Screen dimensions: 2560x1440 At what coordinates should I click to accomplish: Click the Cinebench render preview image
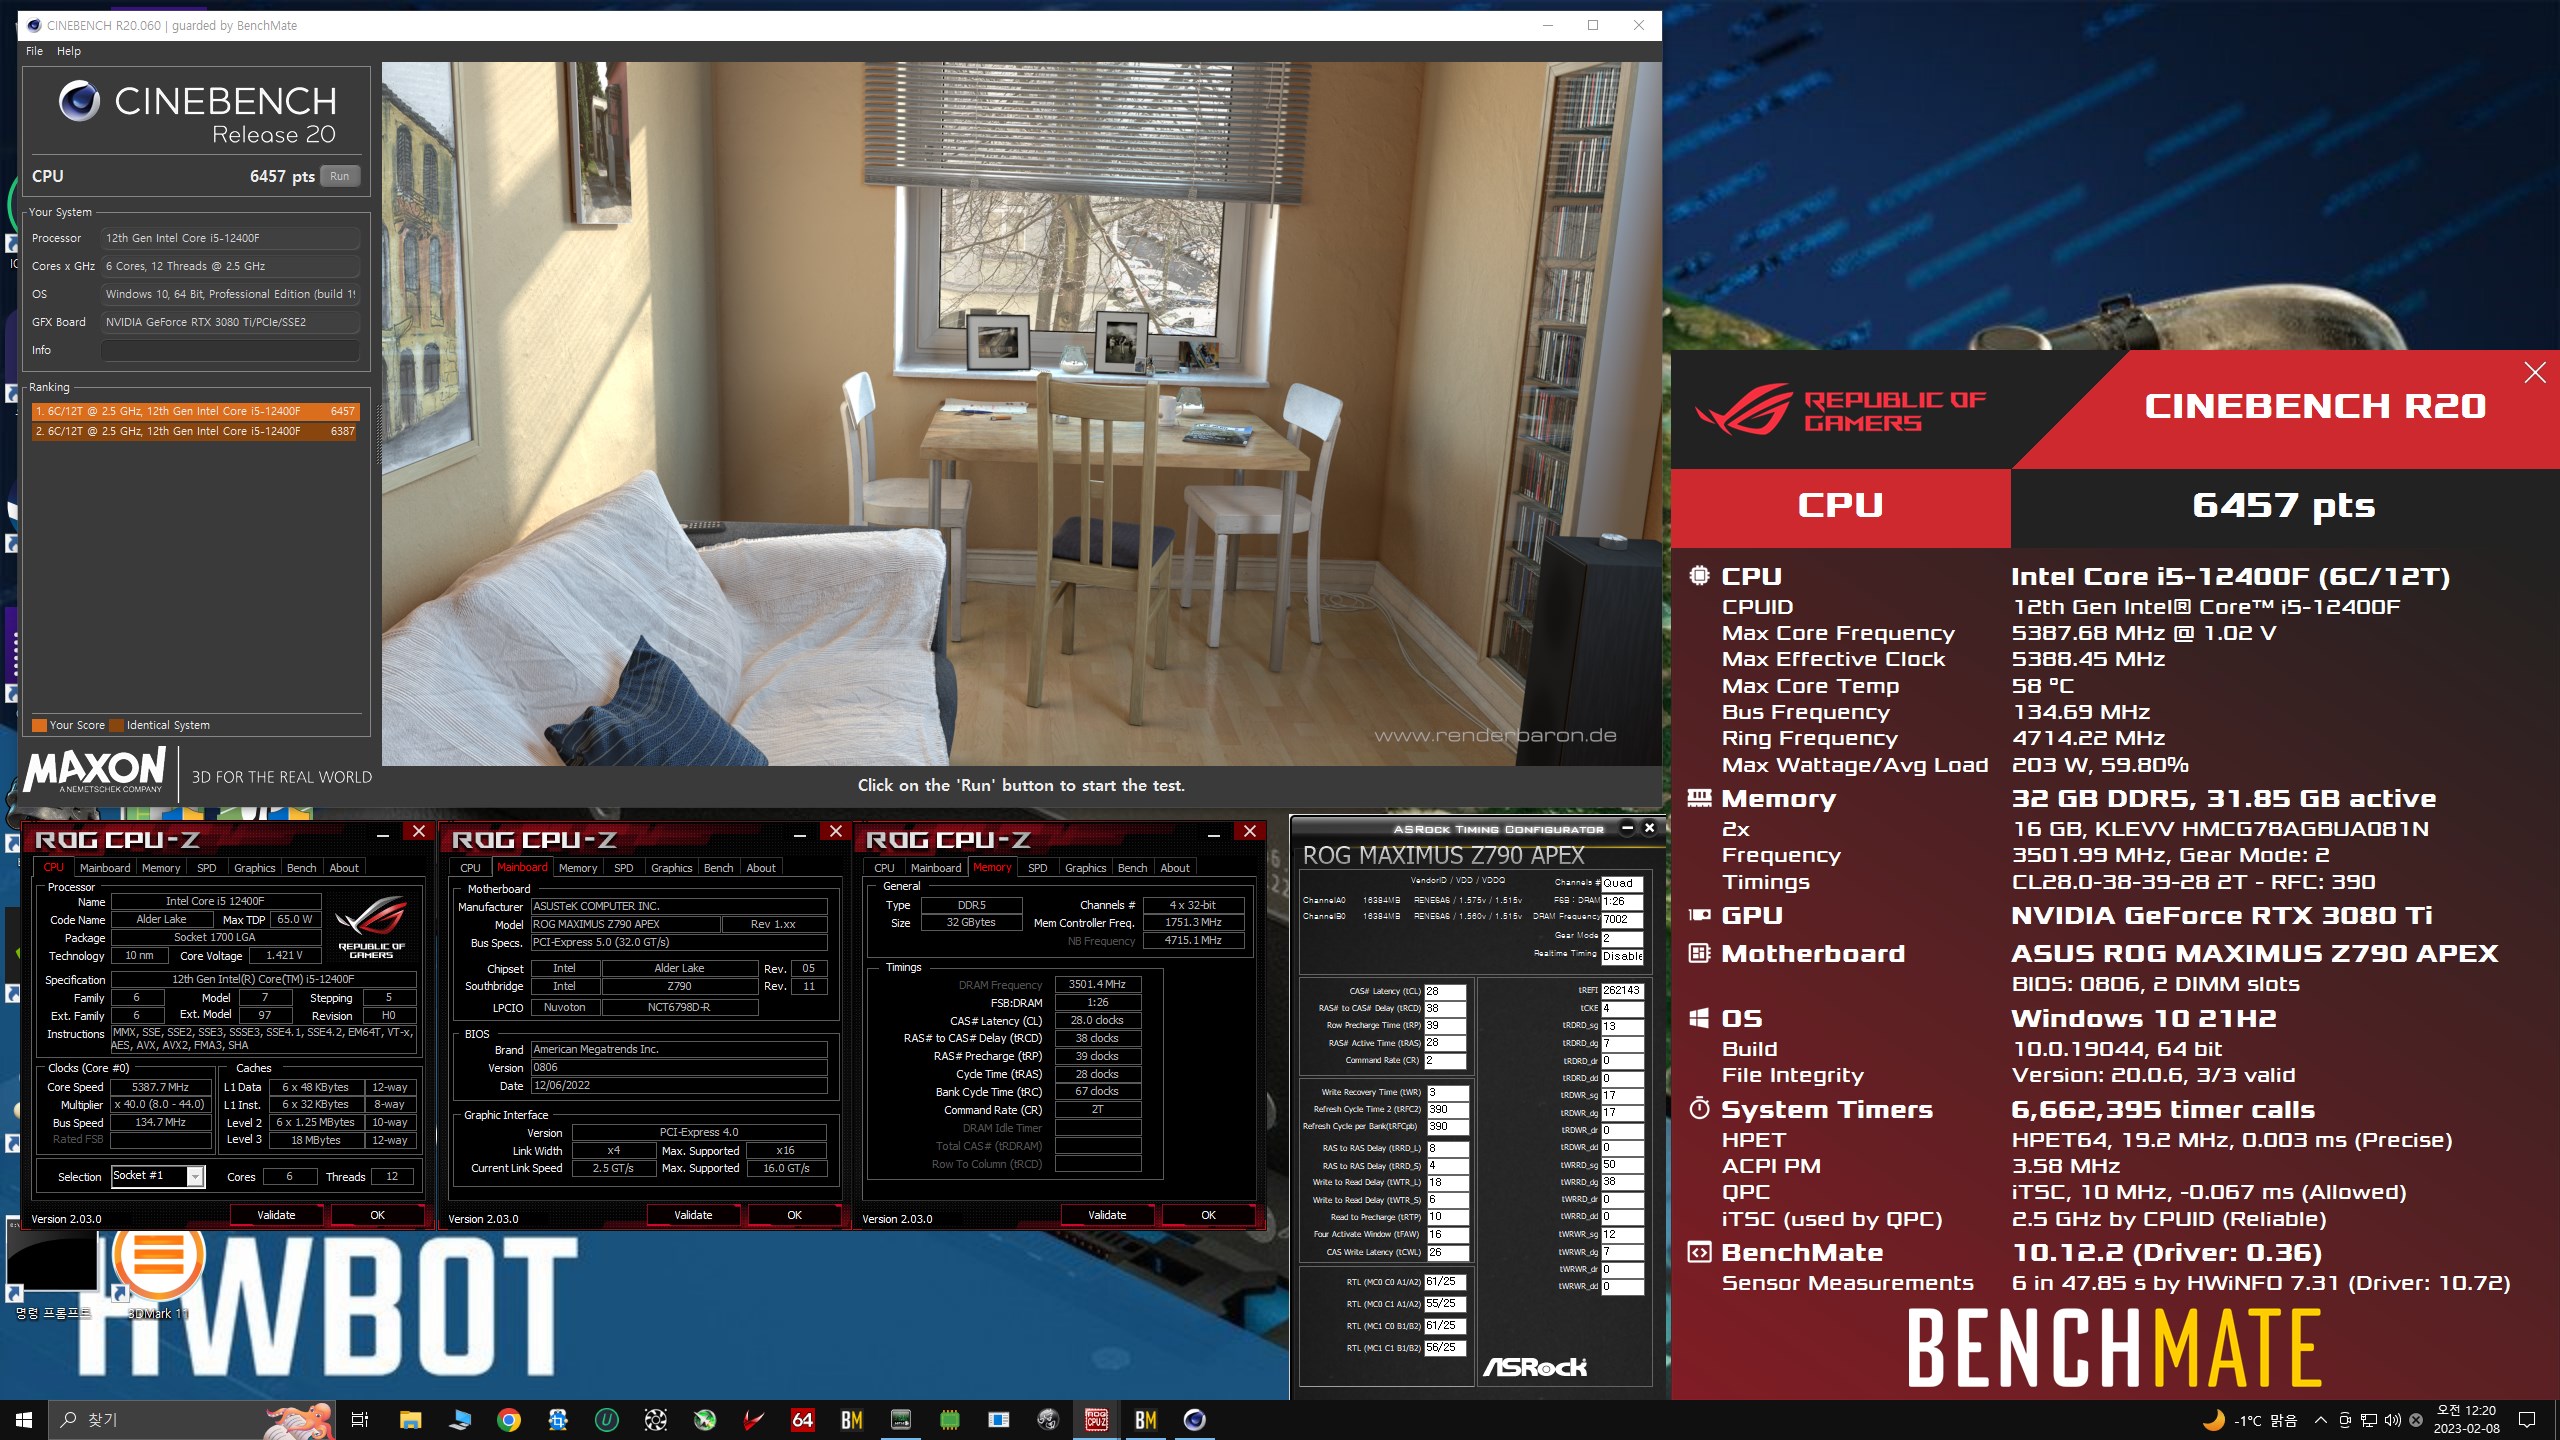[1021, 414]
